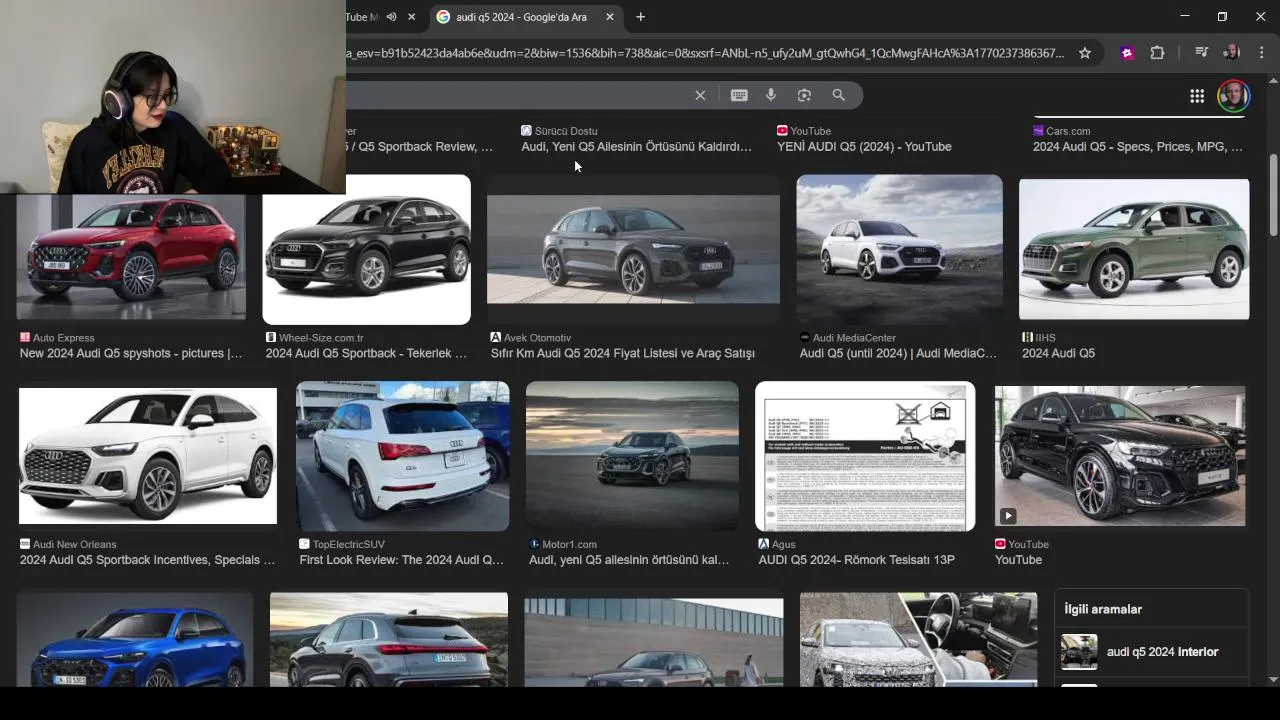Click the 'Auto Express' source label
1280x720 pixels.
click(x=63, y=338)
